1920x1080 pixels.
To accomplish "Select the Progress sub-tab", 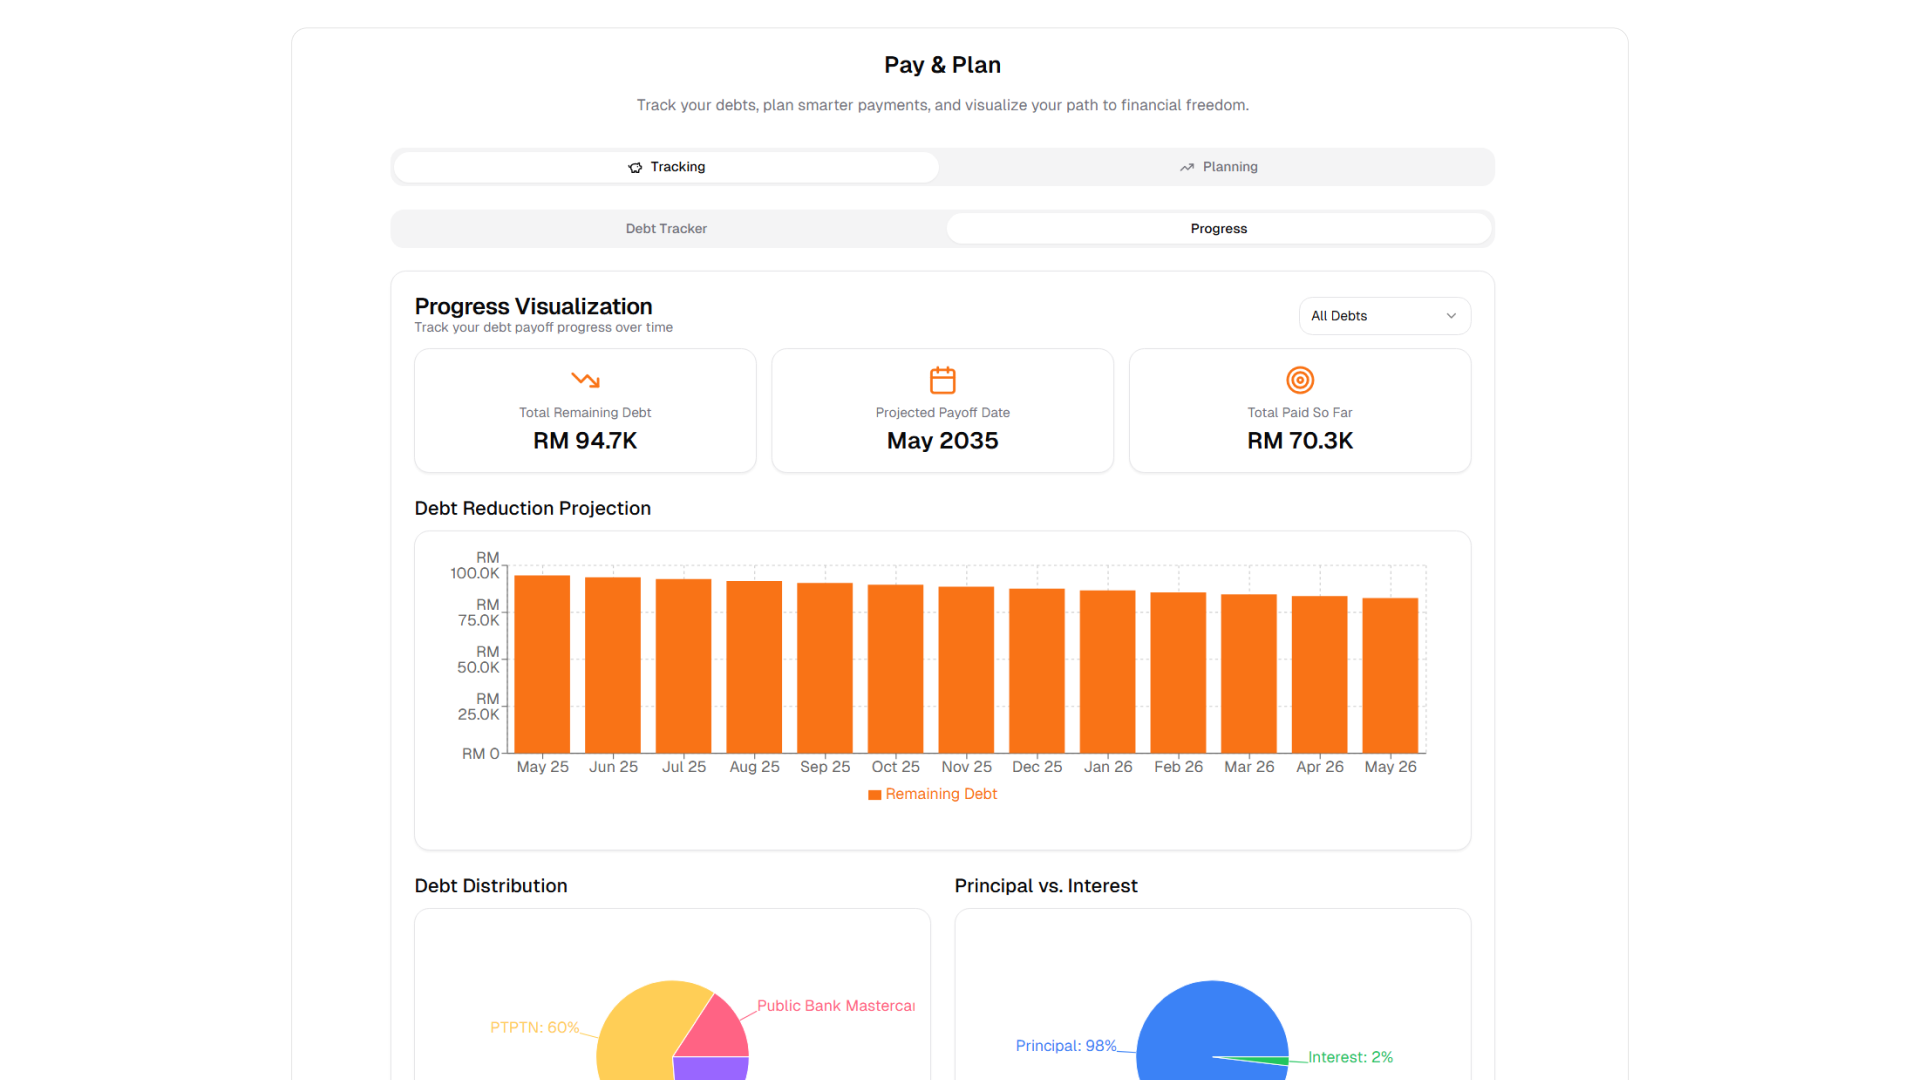I will 1218,229.
